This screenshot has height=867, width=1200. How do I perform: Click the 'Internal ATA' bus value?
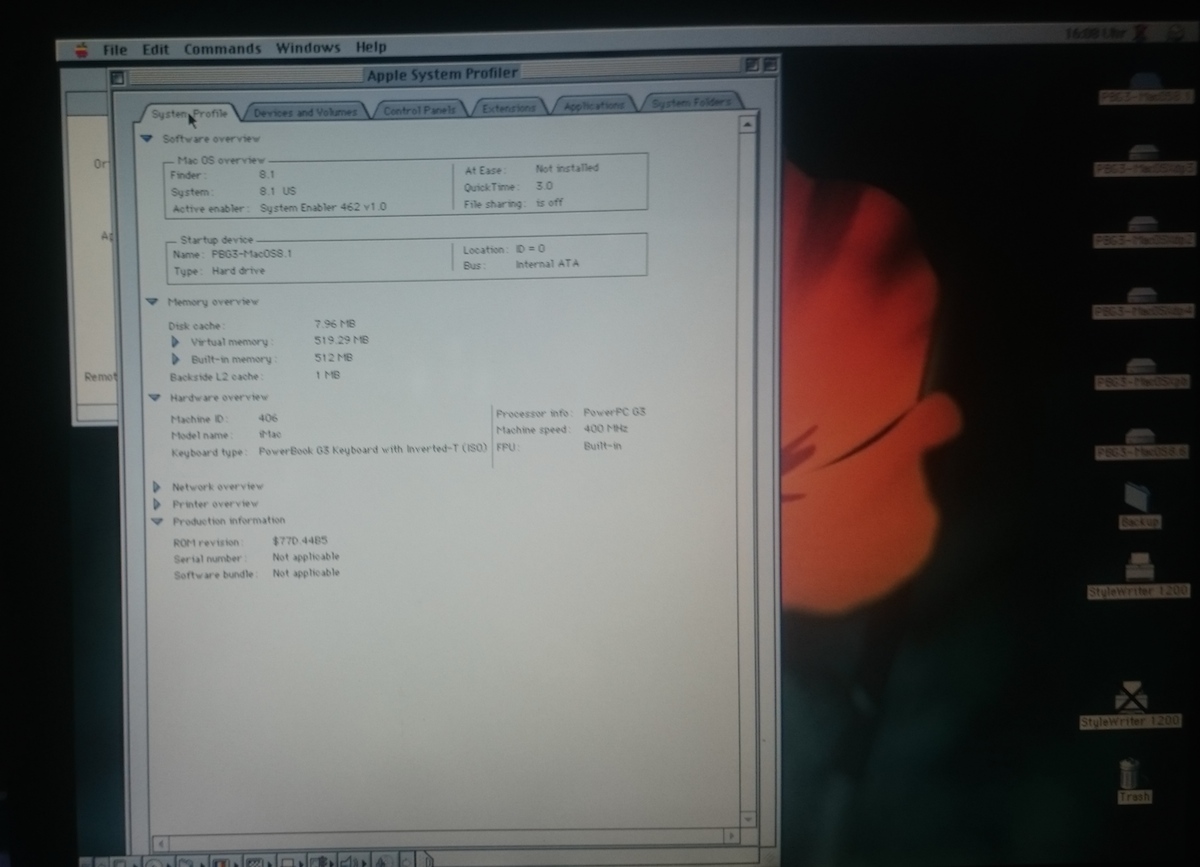[547, 265]
